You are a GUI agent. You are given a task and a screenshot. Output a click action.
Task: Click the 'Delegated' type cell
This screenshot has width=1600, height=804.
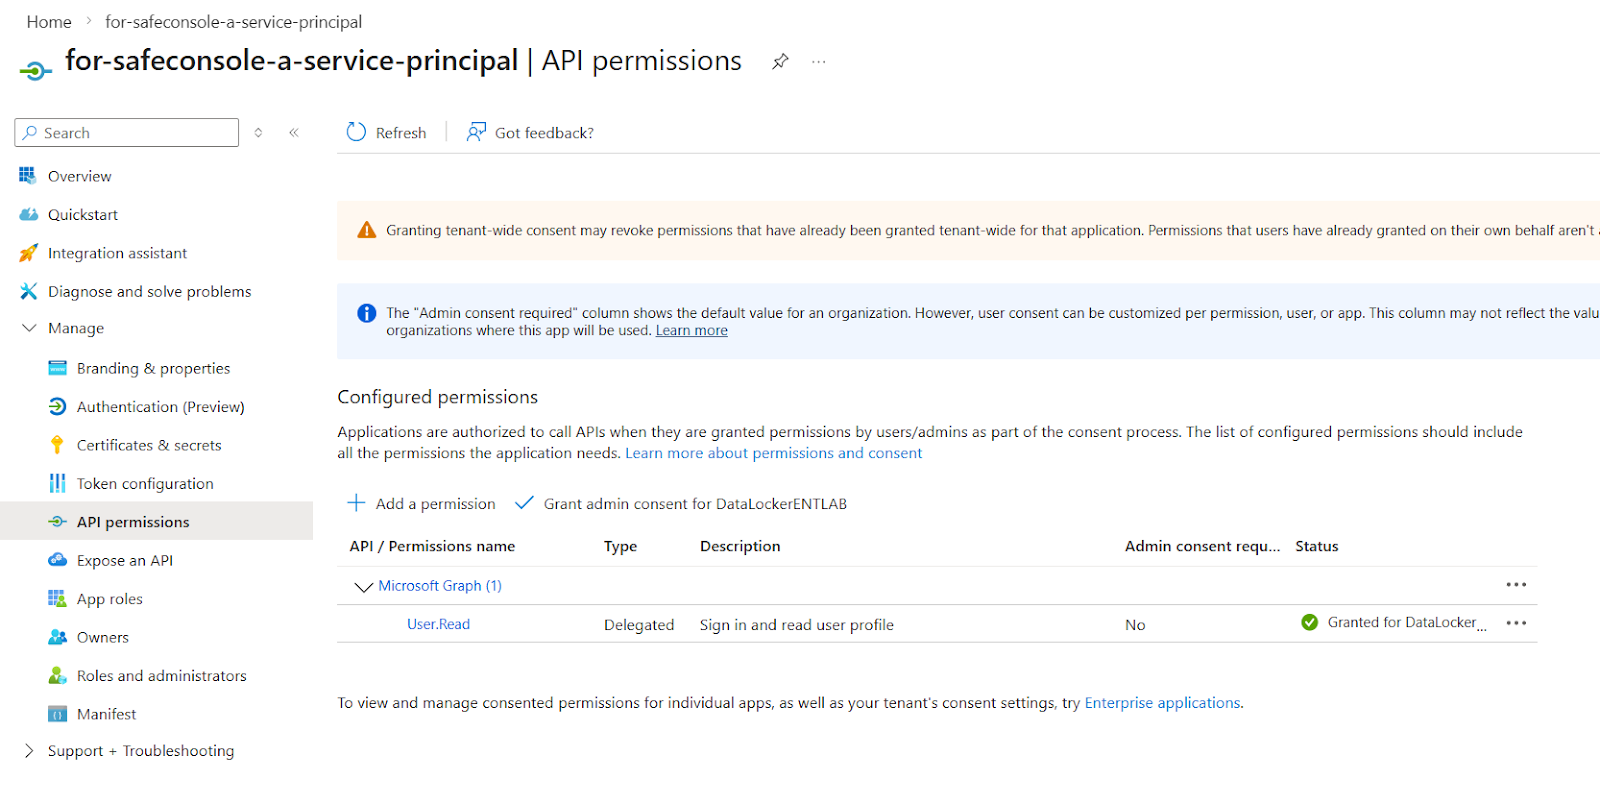[x=639, y=625]
